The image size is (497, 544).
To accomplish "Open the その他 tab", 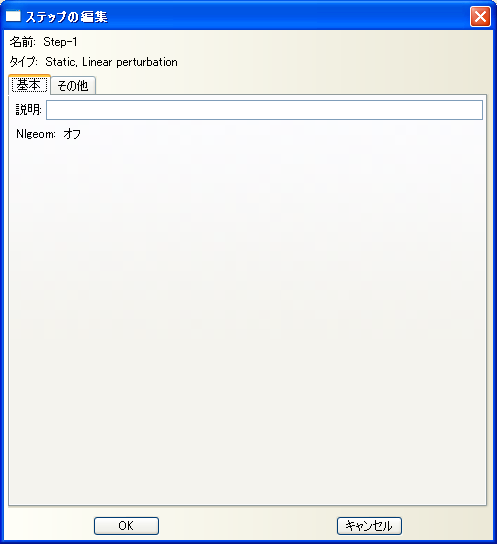I will coord(73,86).
